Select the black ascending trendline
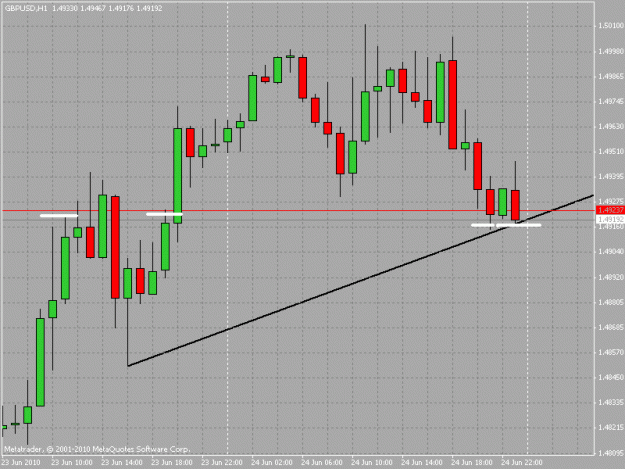The height and width of the screenshot is (469, 625). click(x=361, y=281)
